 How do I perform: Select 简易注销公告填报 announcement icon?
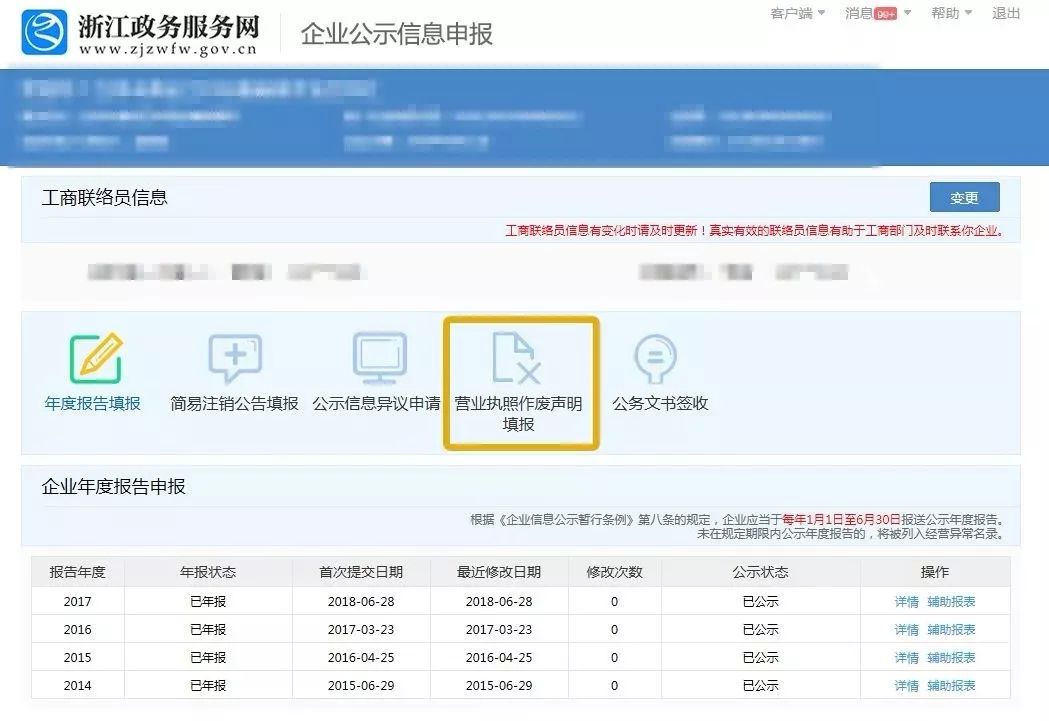pyautogui.click(x=234, y=357)
